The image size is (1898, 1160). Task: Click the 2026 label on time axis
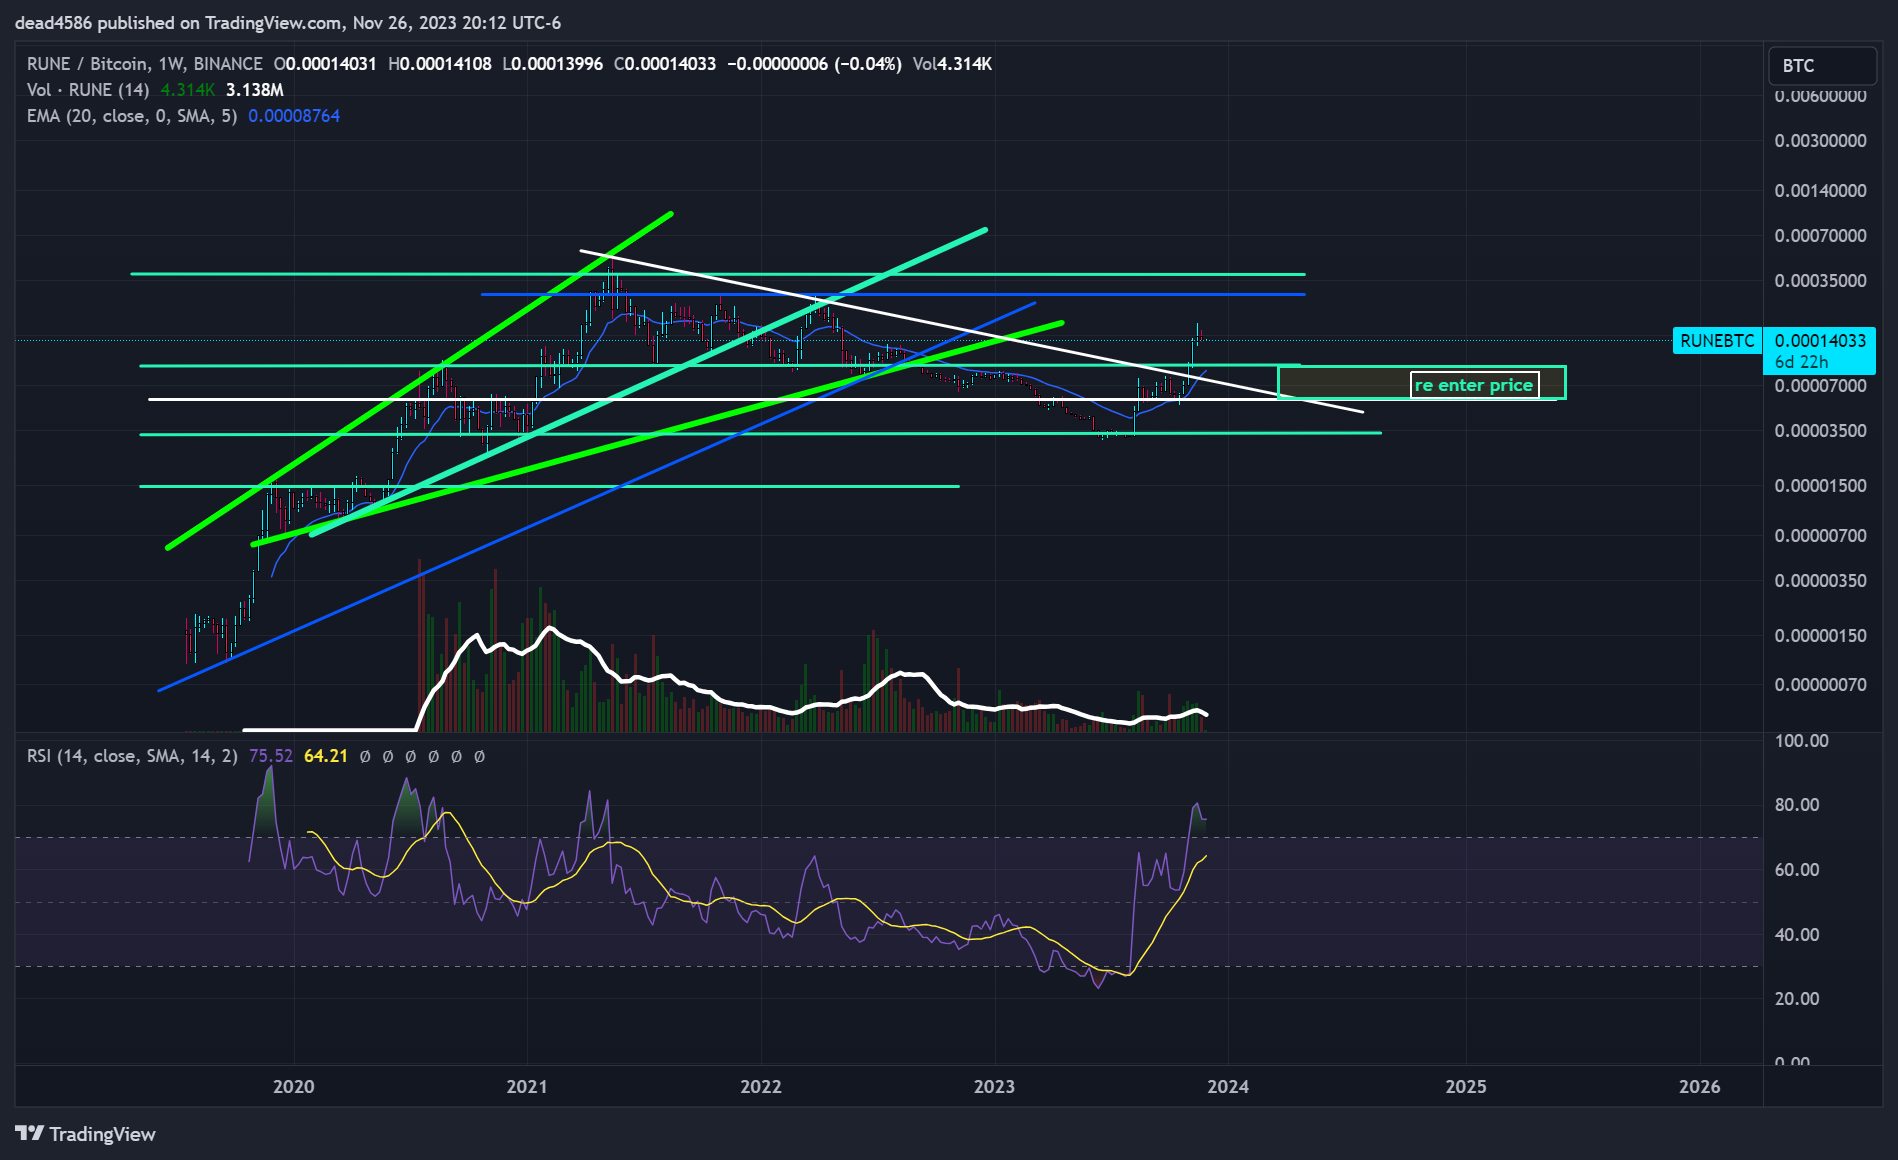pos(1700,1087)
